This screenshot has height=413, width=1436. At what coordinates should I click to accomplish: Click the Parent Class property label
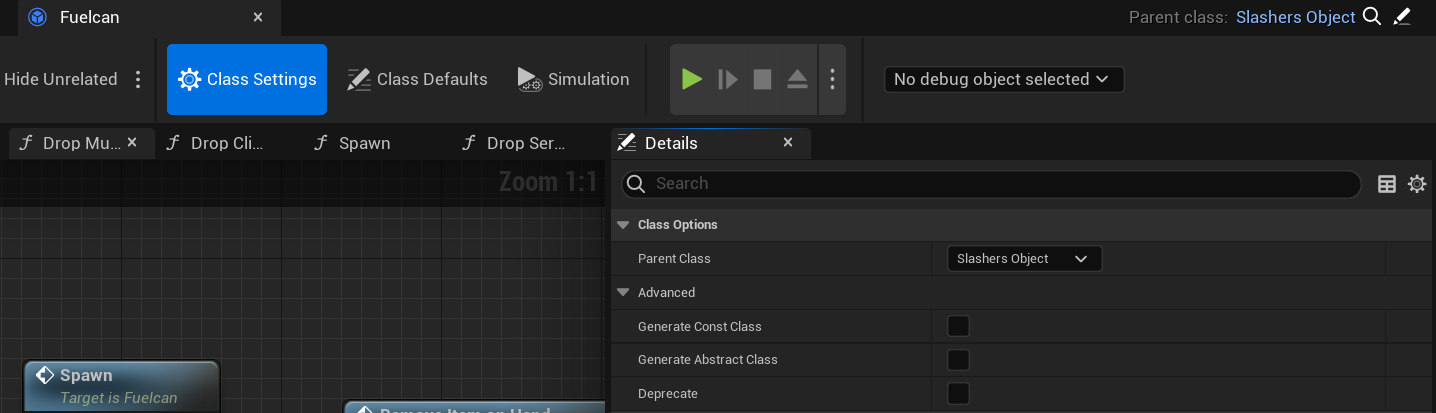click(674, 259)
